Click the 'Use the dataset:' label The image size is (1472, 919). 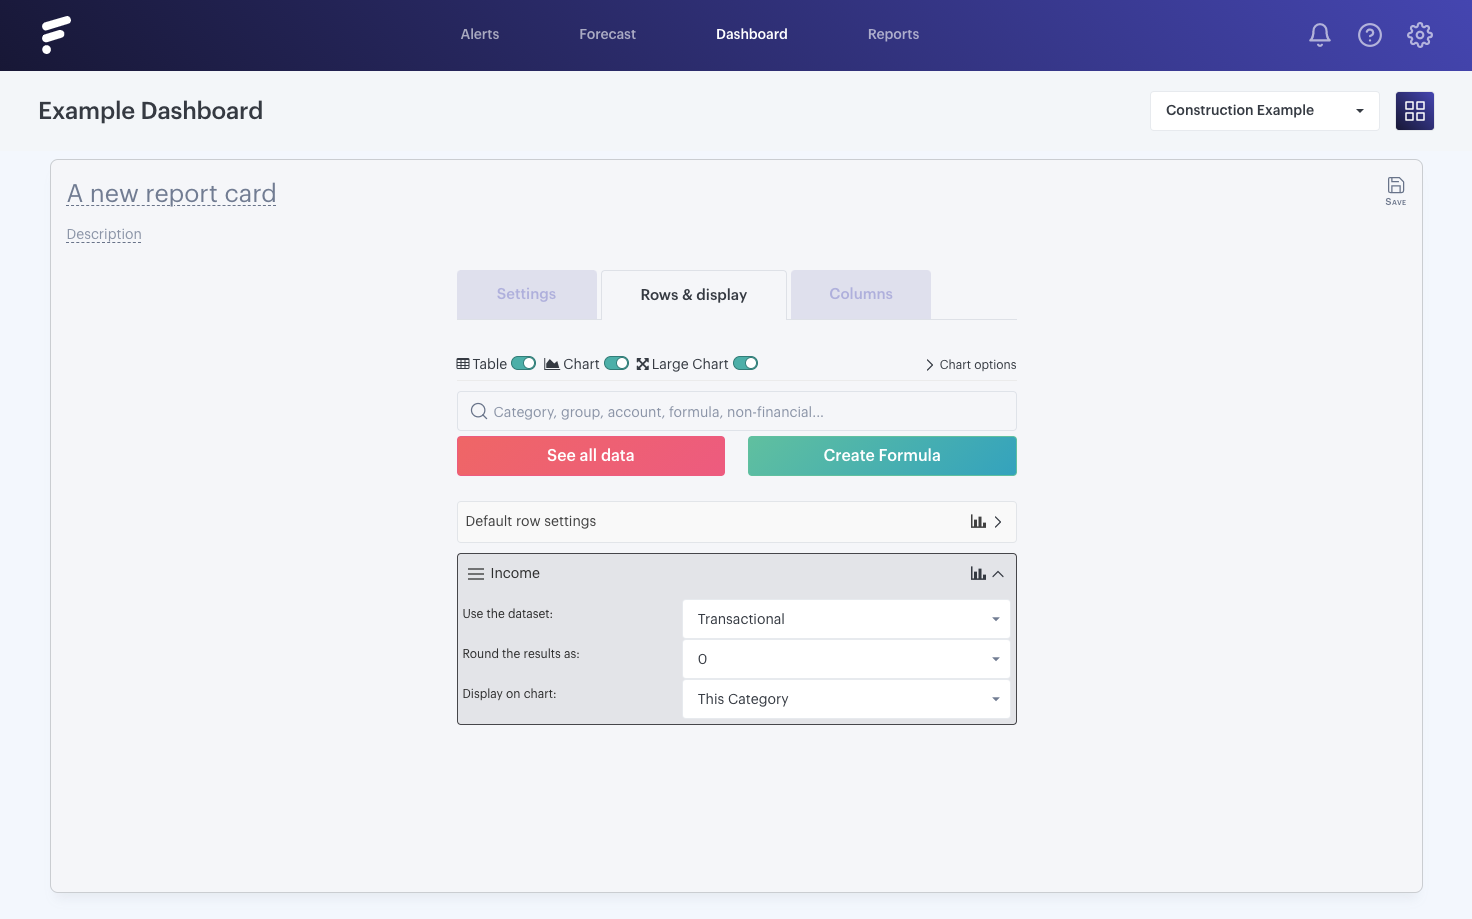click(x=508, y=614)
